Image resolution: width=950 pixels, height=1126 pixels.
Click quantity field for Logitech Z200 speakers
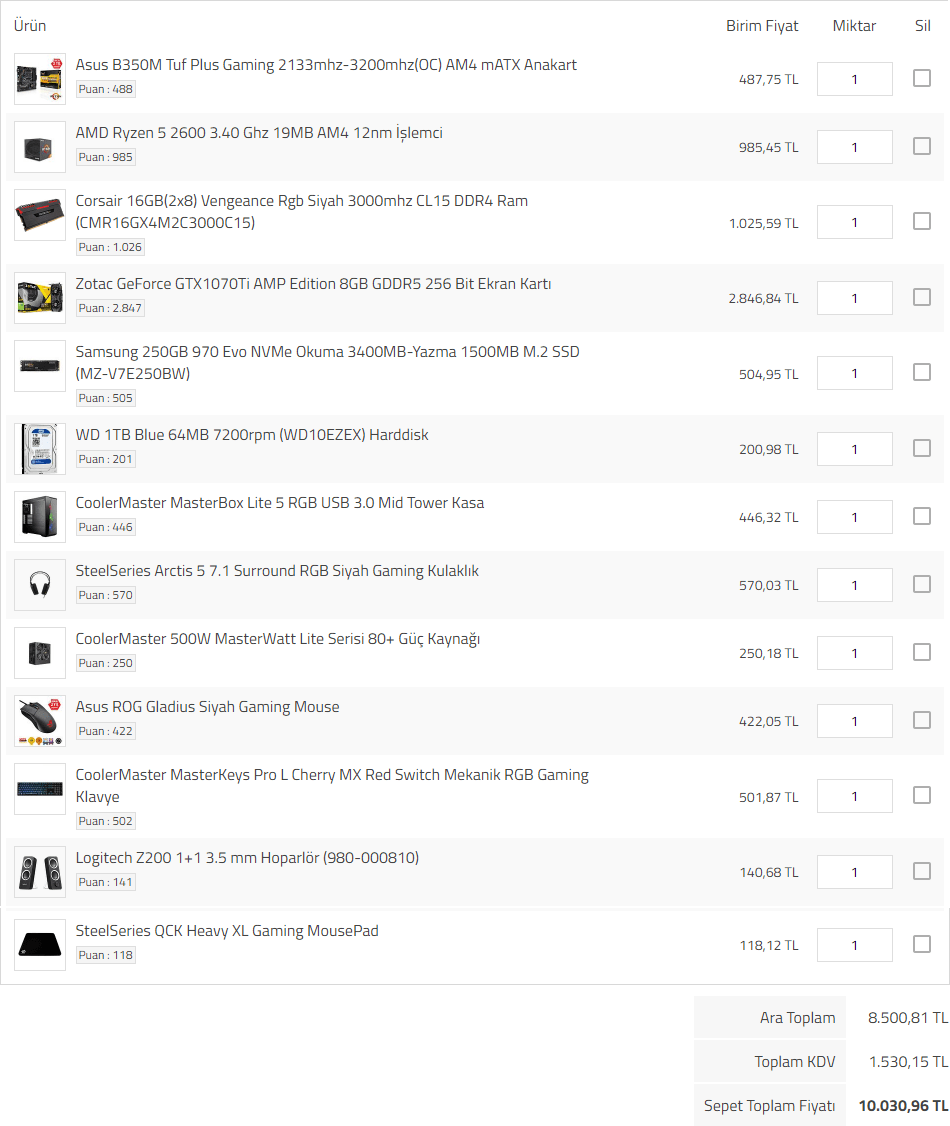pos(854,872)
